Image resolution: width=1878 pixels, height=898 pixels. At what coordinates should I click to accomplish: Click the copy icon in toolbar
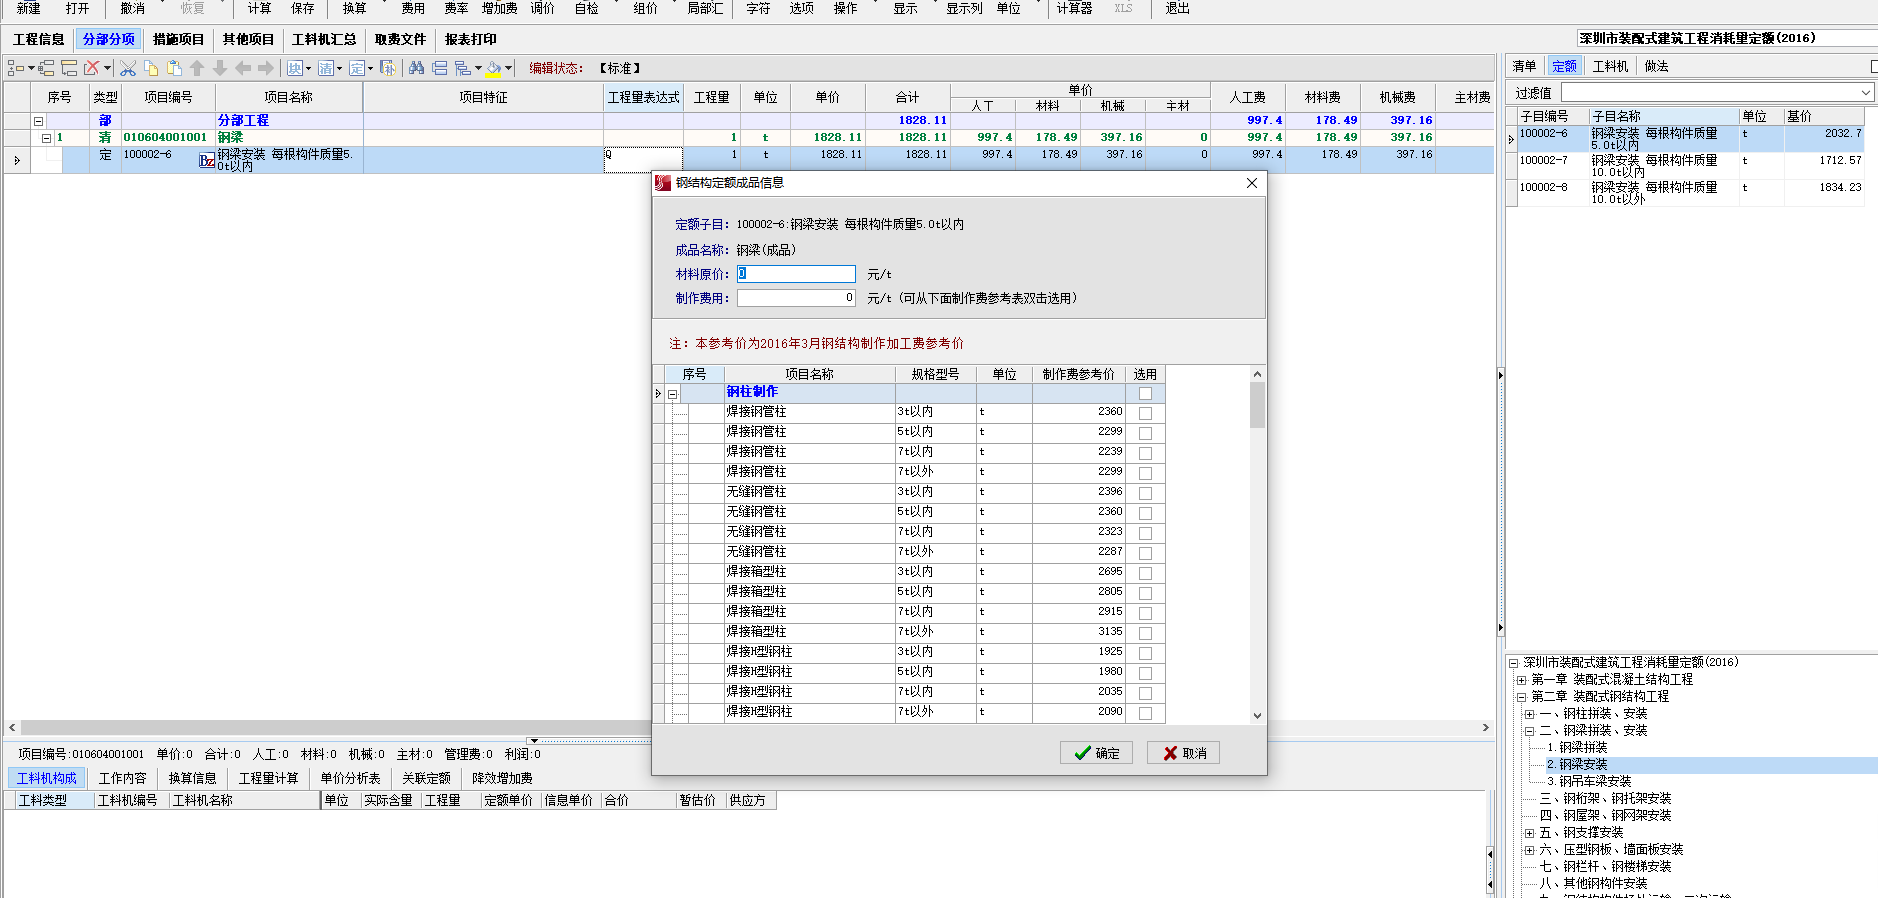(x=151, y=68)
